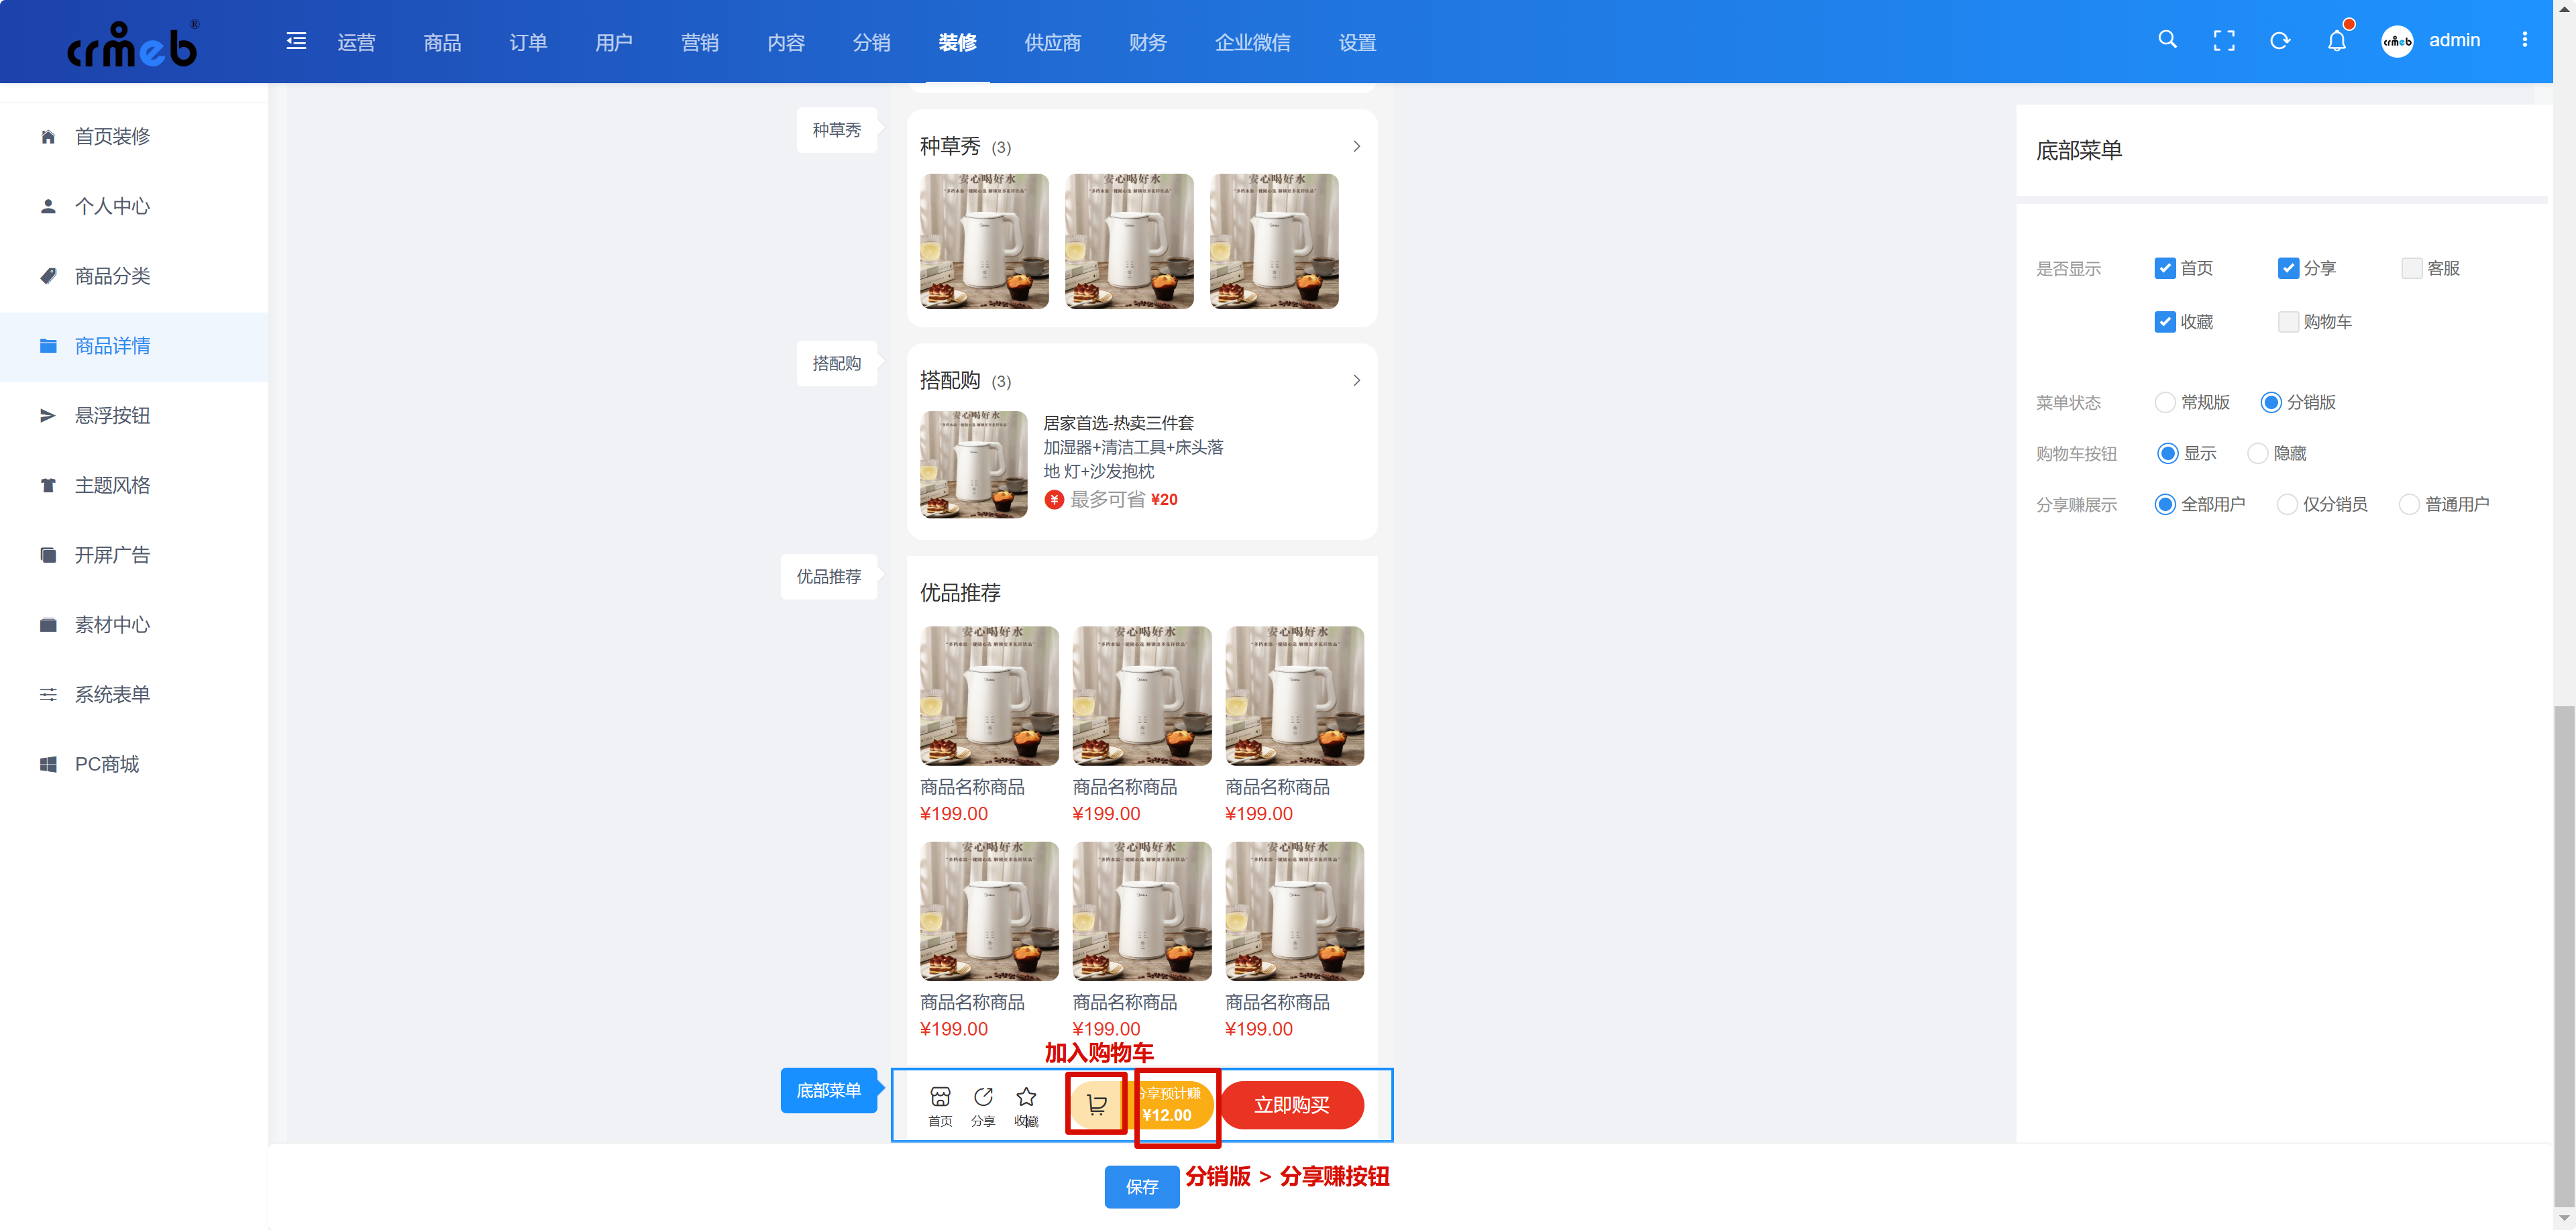Click the 分享 share icon in preview
This screenshot has width=2576, height=1230.
point(983,1097)
